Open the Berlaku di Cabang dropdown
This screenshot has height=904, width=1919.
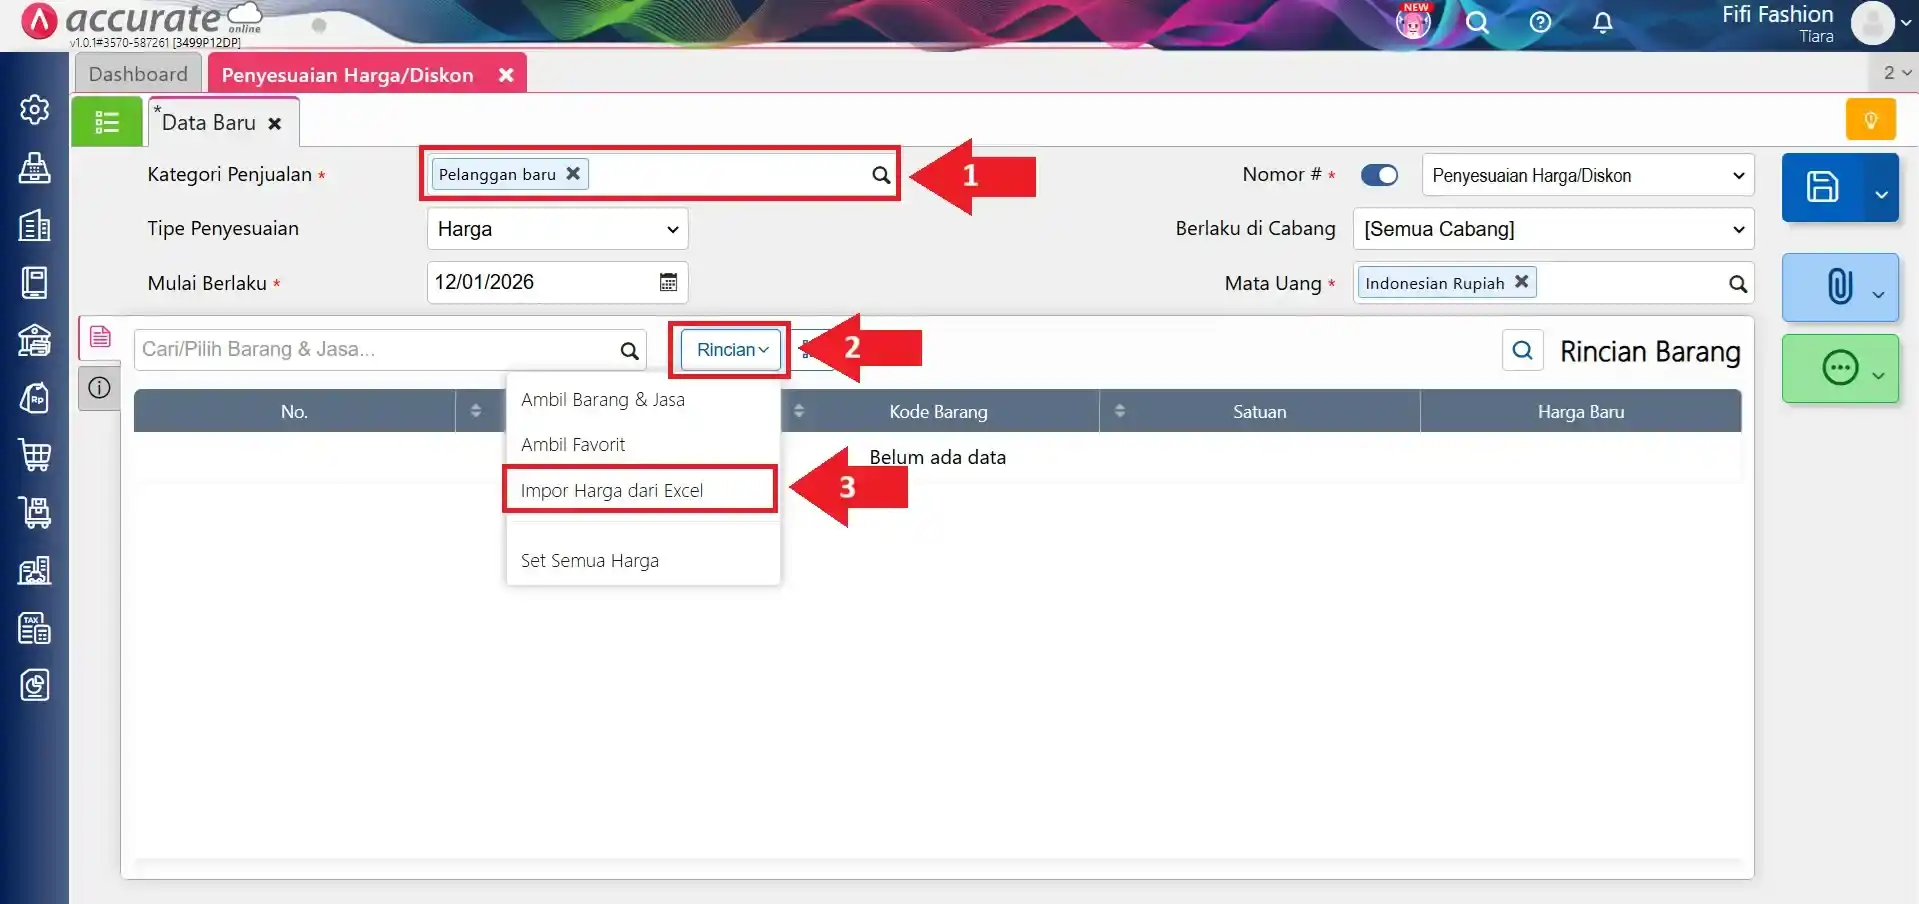[1553, 229]
